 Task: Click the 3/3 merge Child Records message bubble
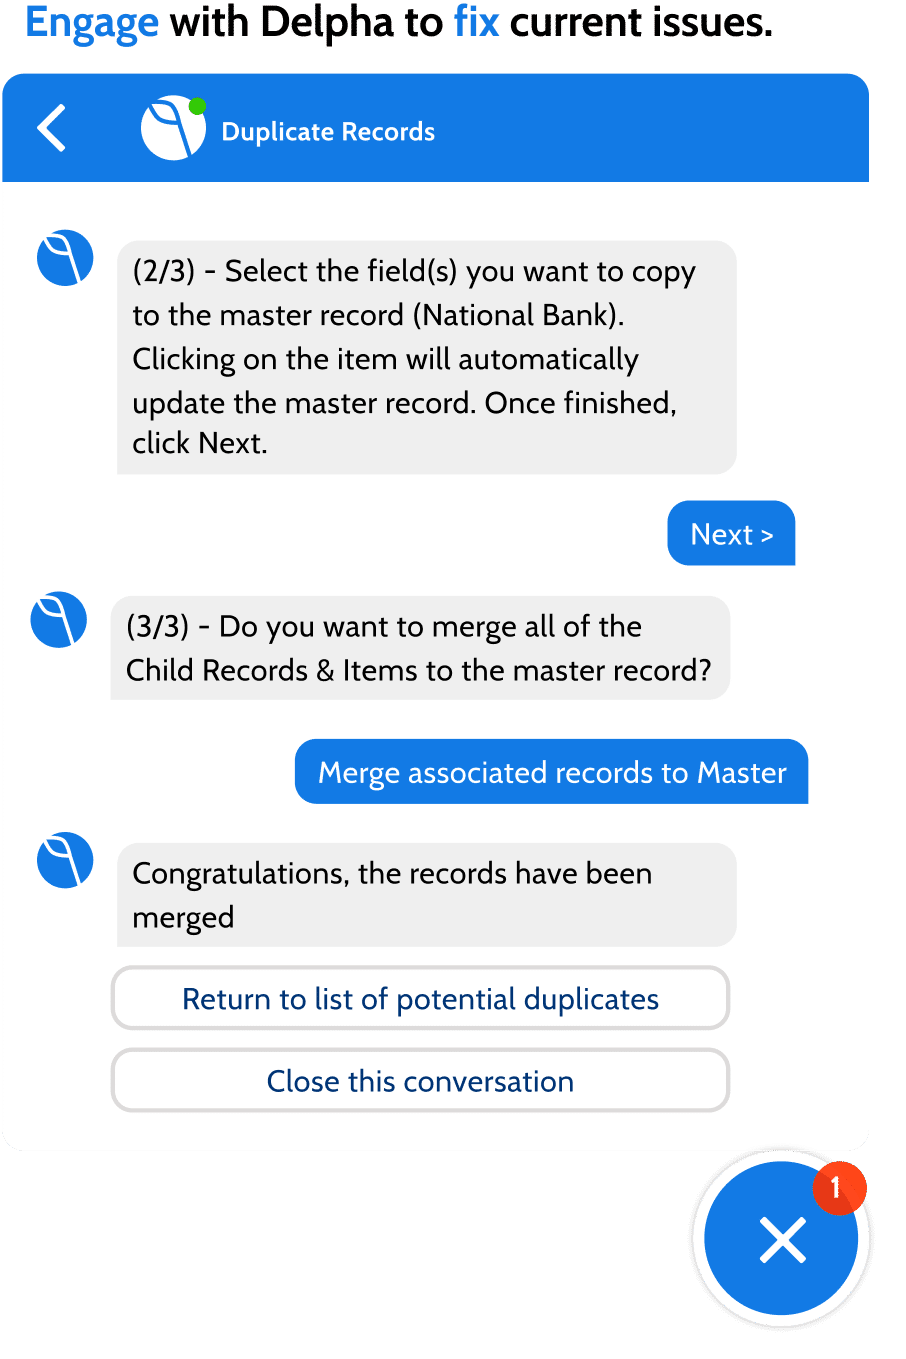tap(420, 648)
